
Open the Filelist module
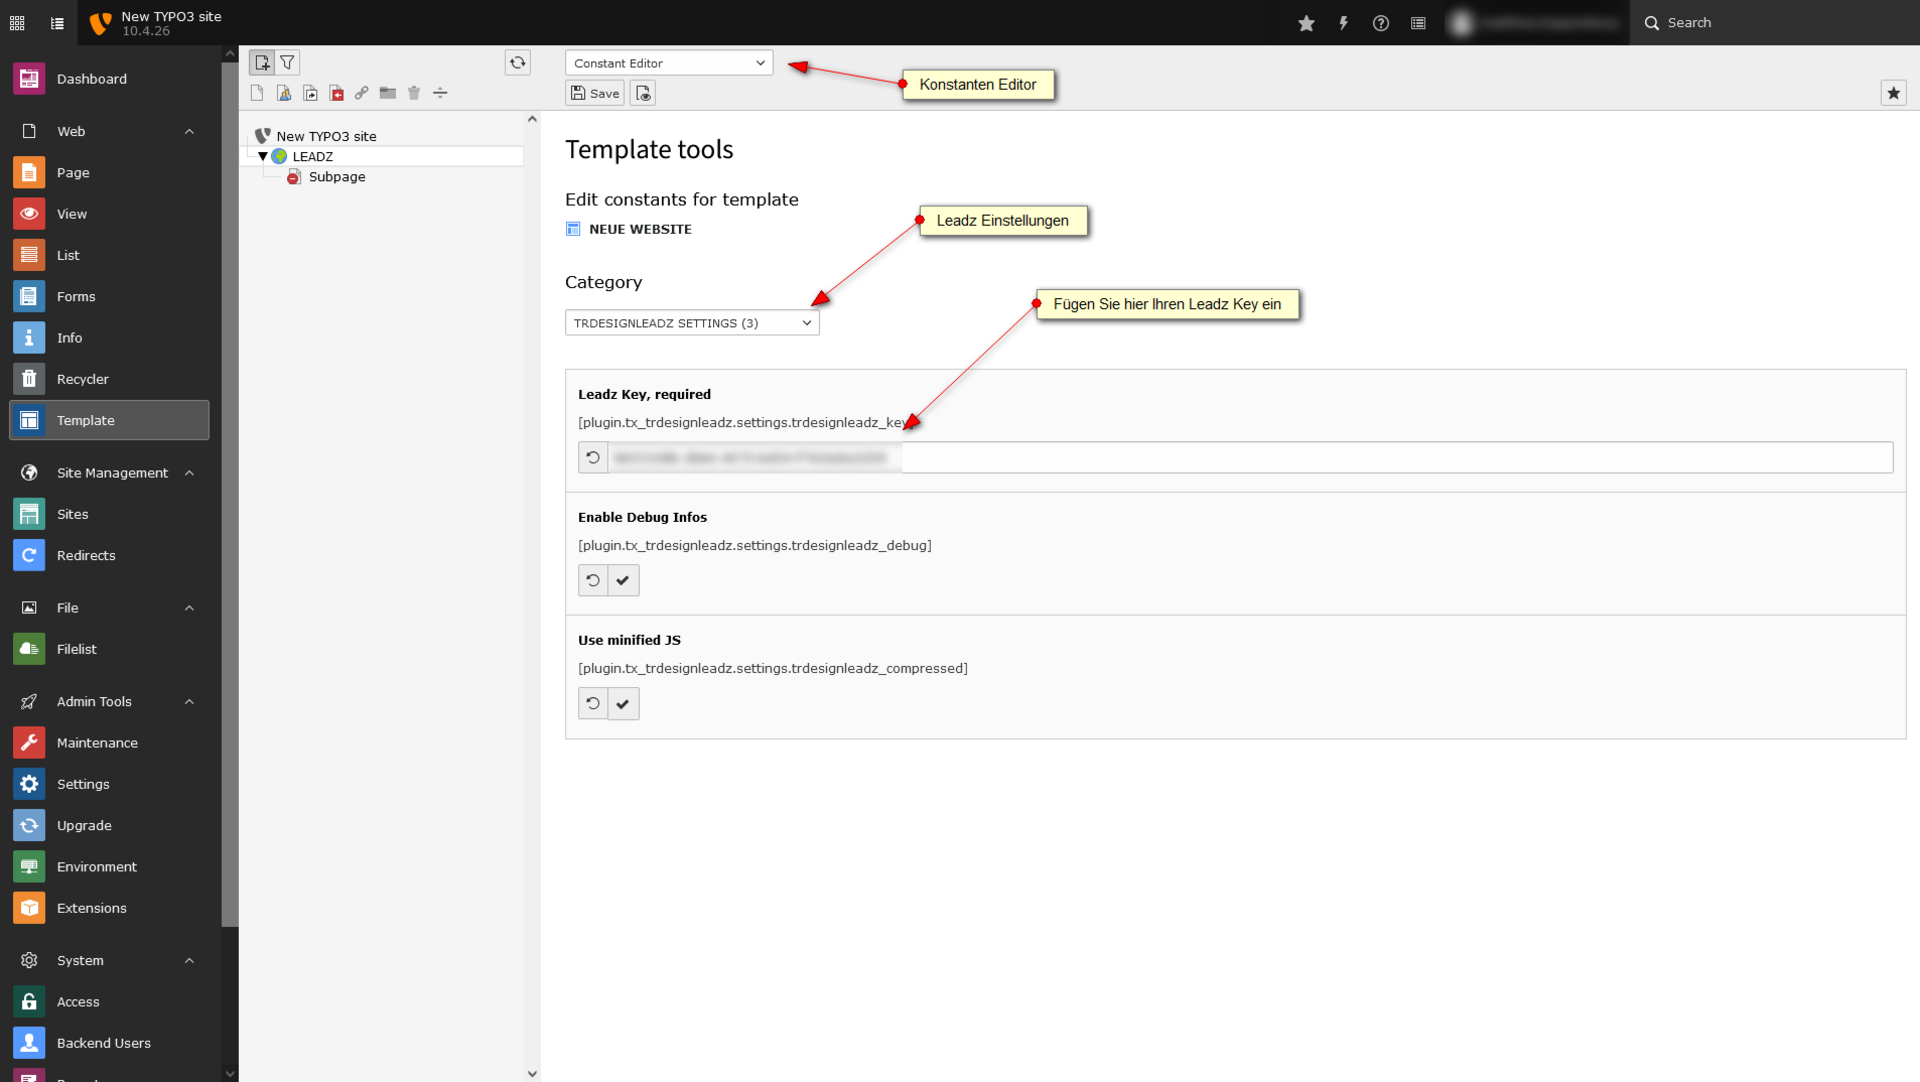[x=76, y=649]
